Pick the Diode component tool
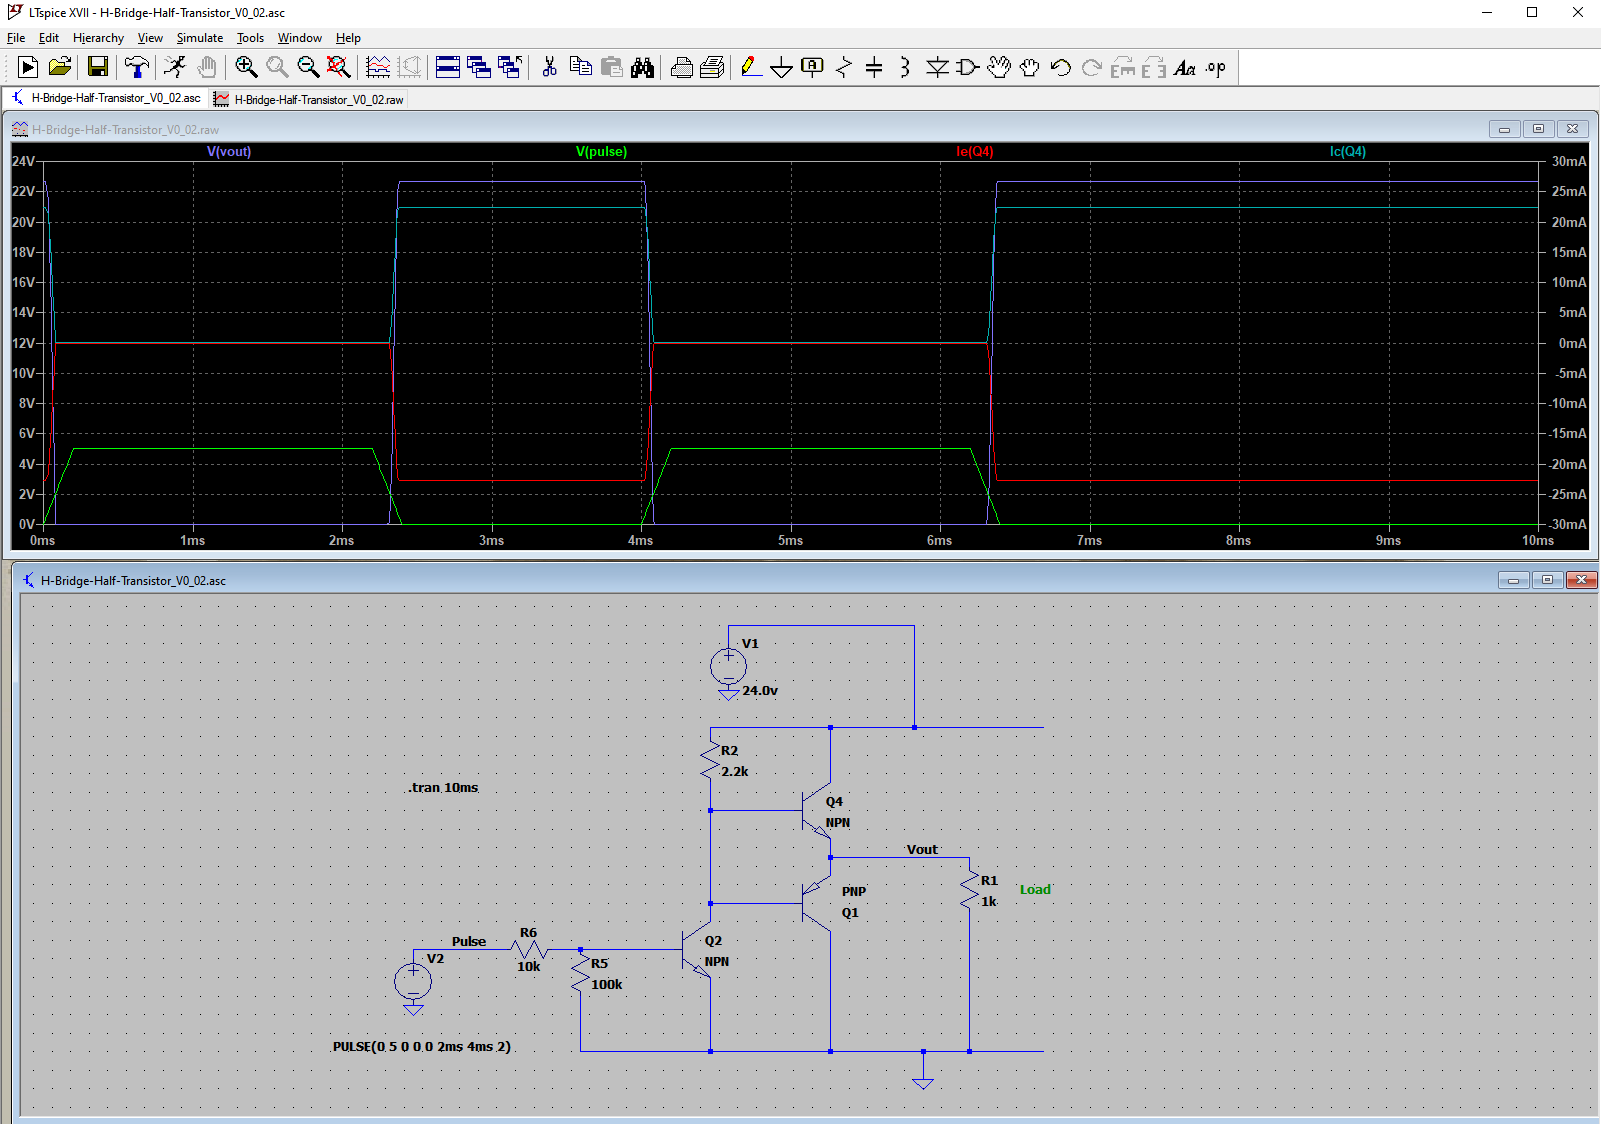 (936, 67)
